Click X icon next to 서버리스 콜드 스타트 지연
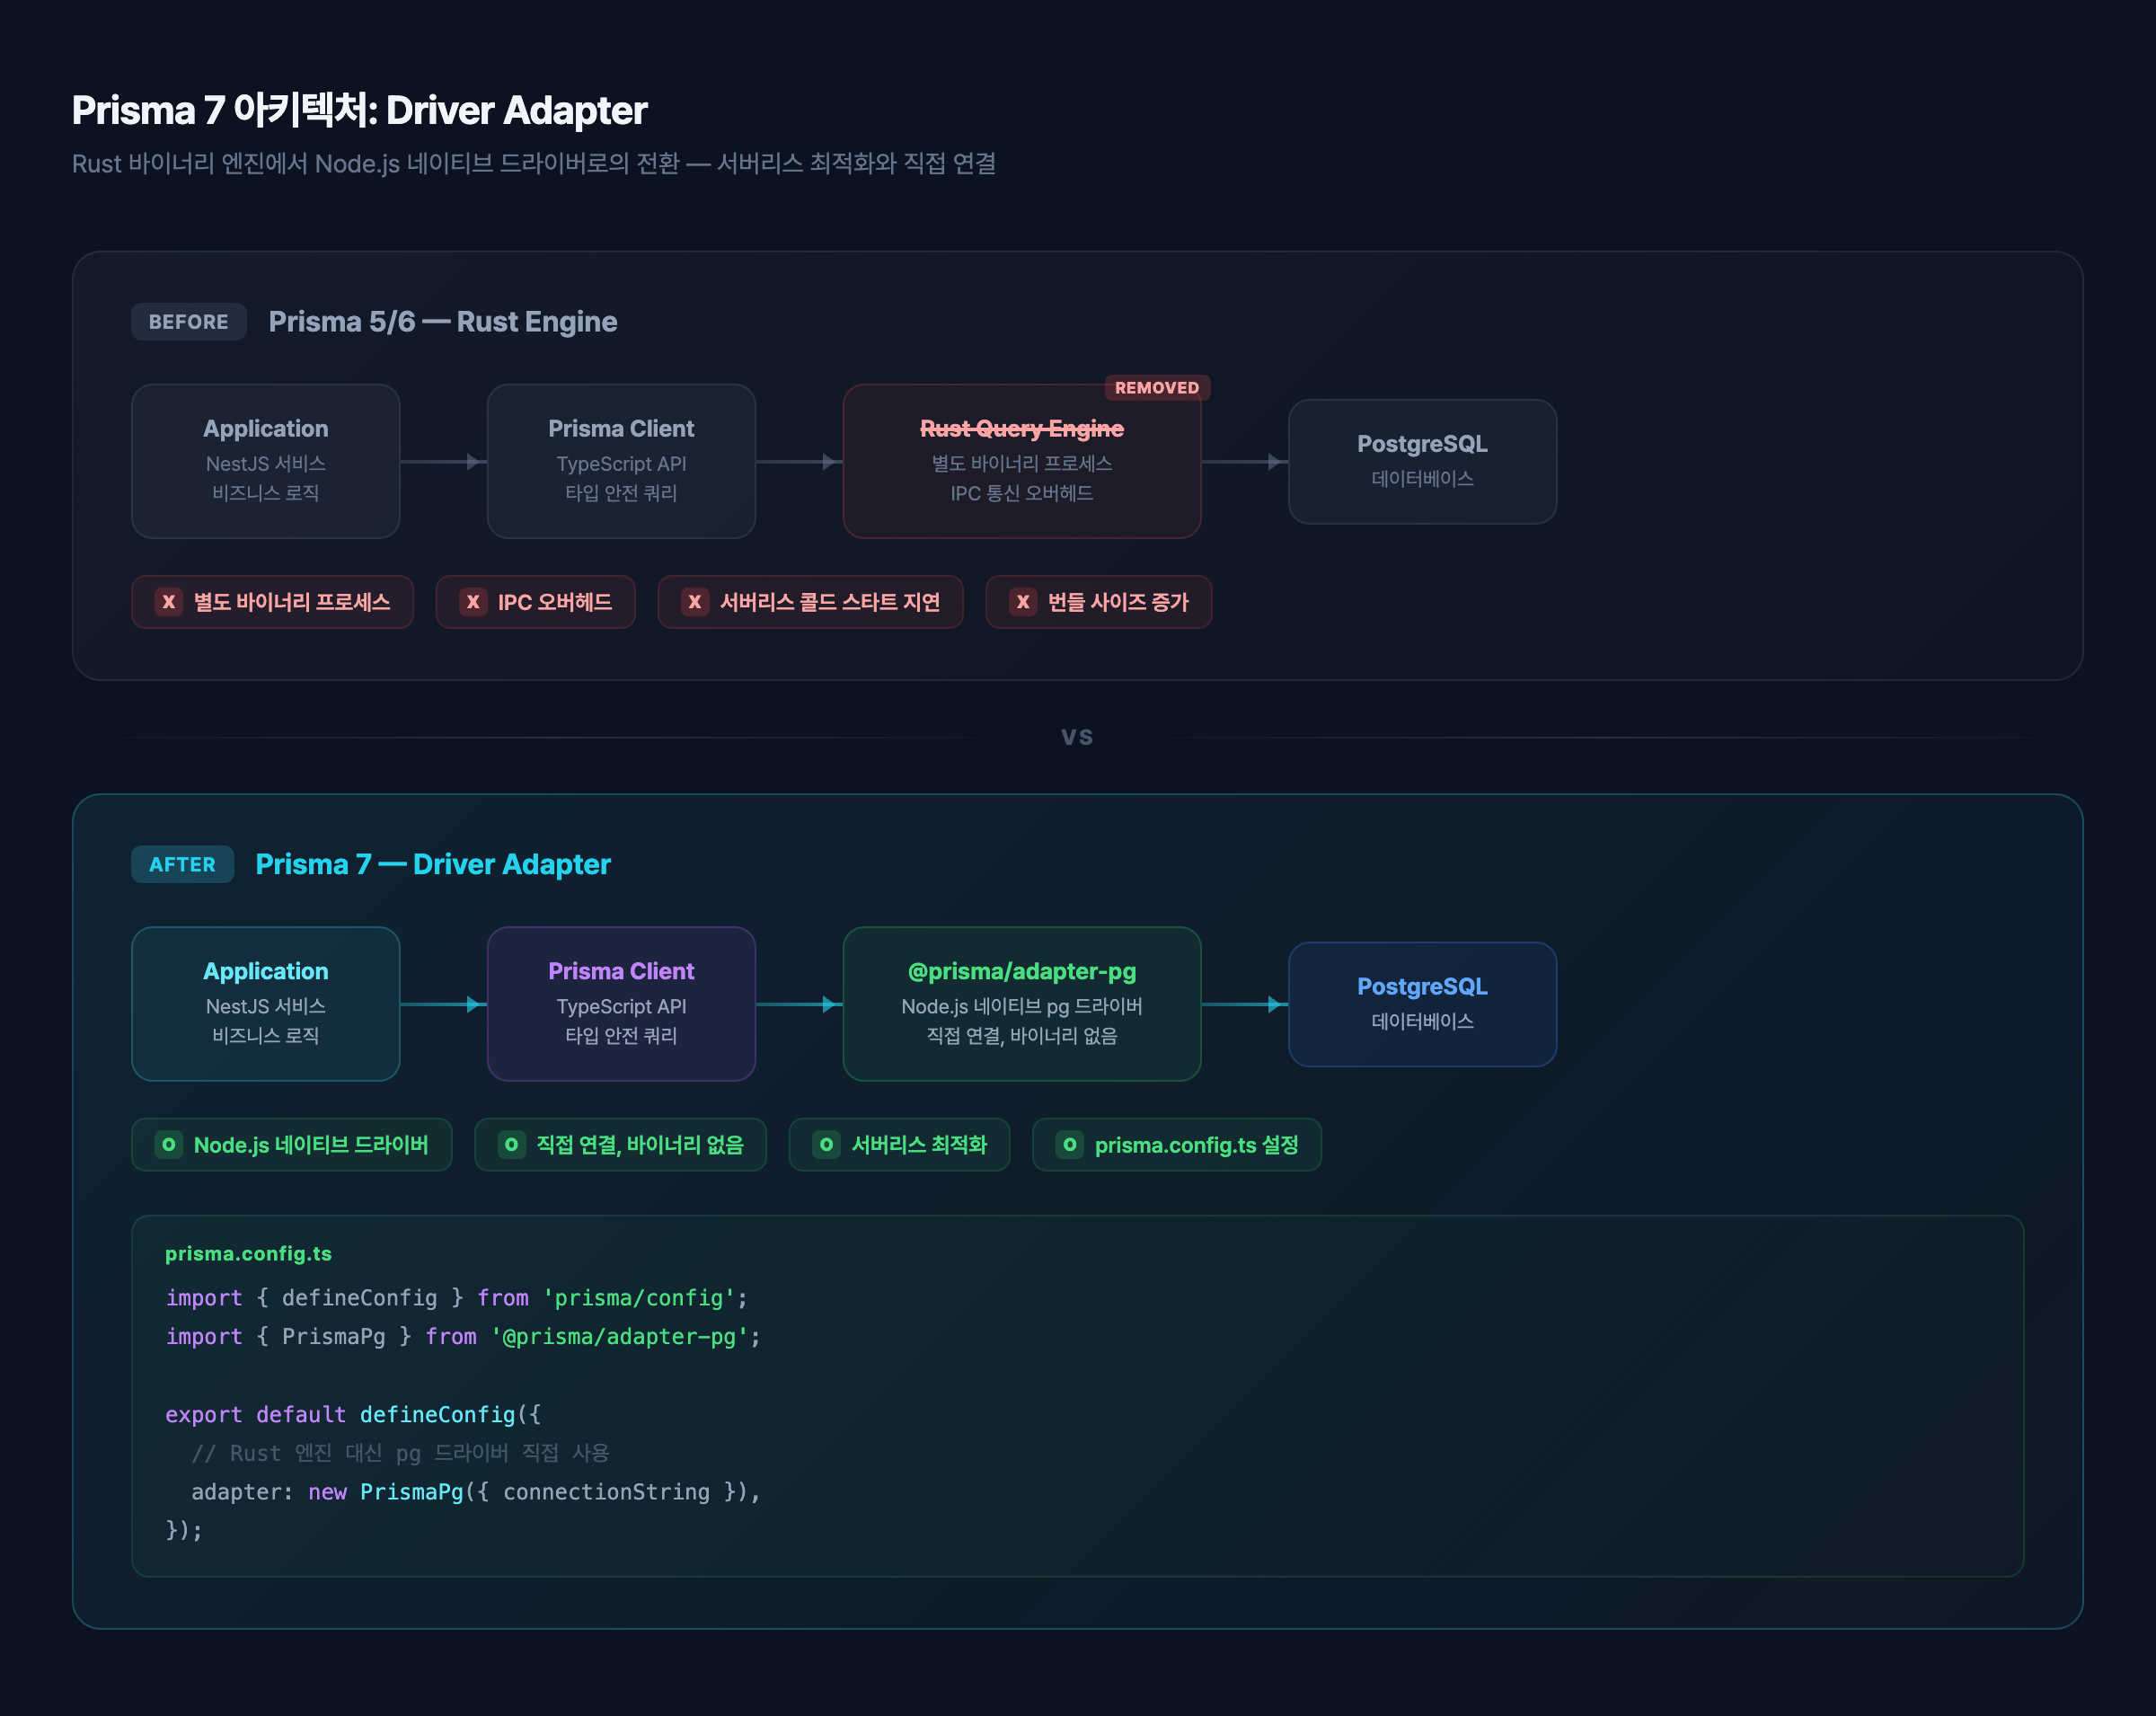The width and height of the screenshot is (2156, 1716). coord(694,602)
